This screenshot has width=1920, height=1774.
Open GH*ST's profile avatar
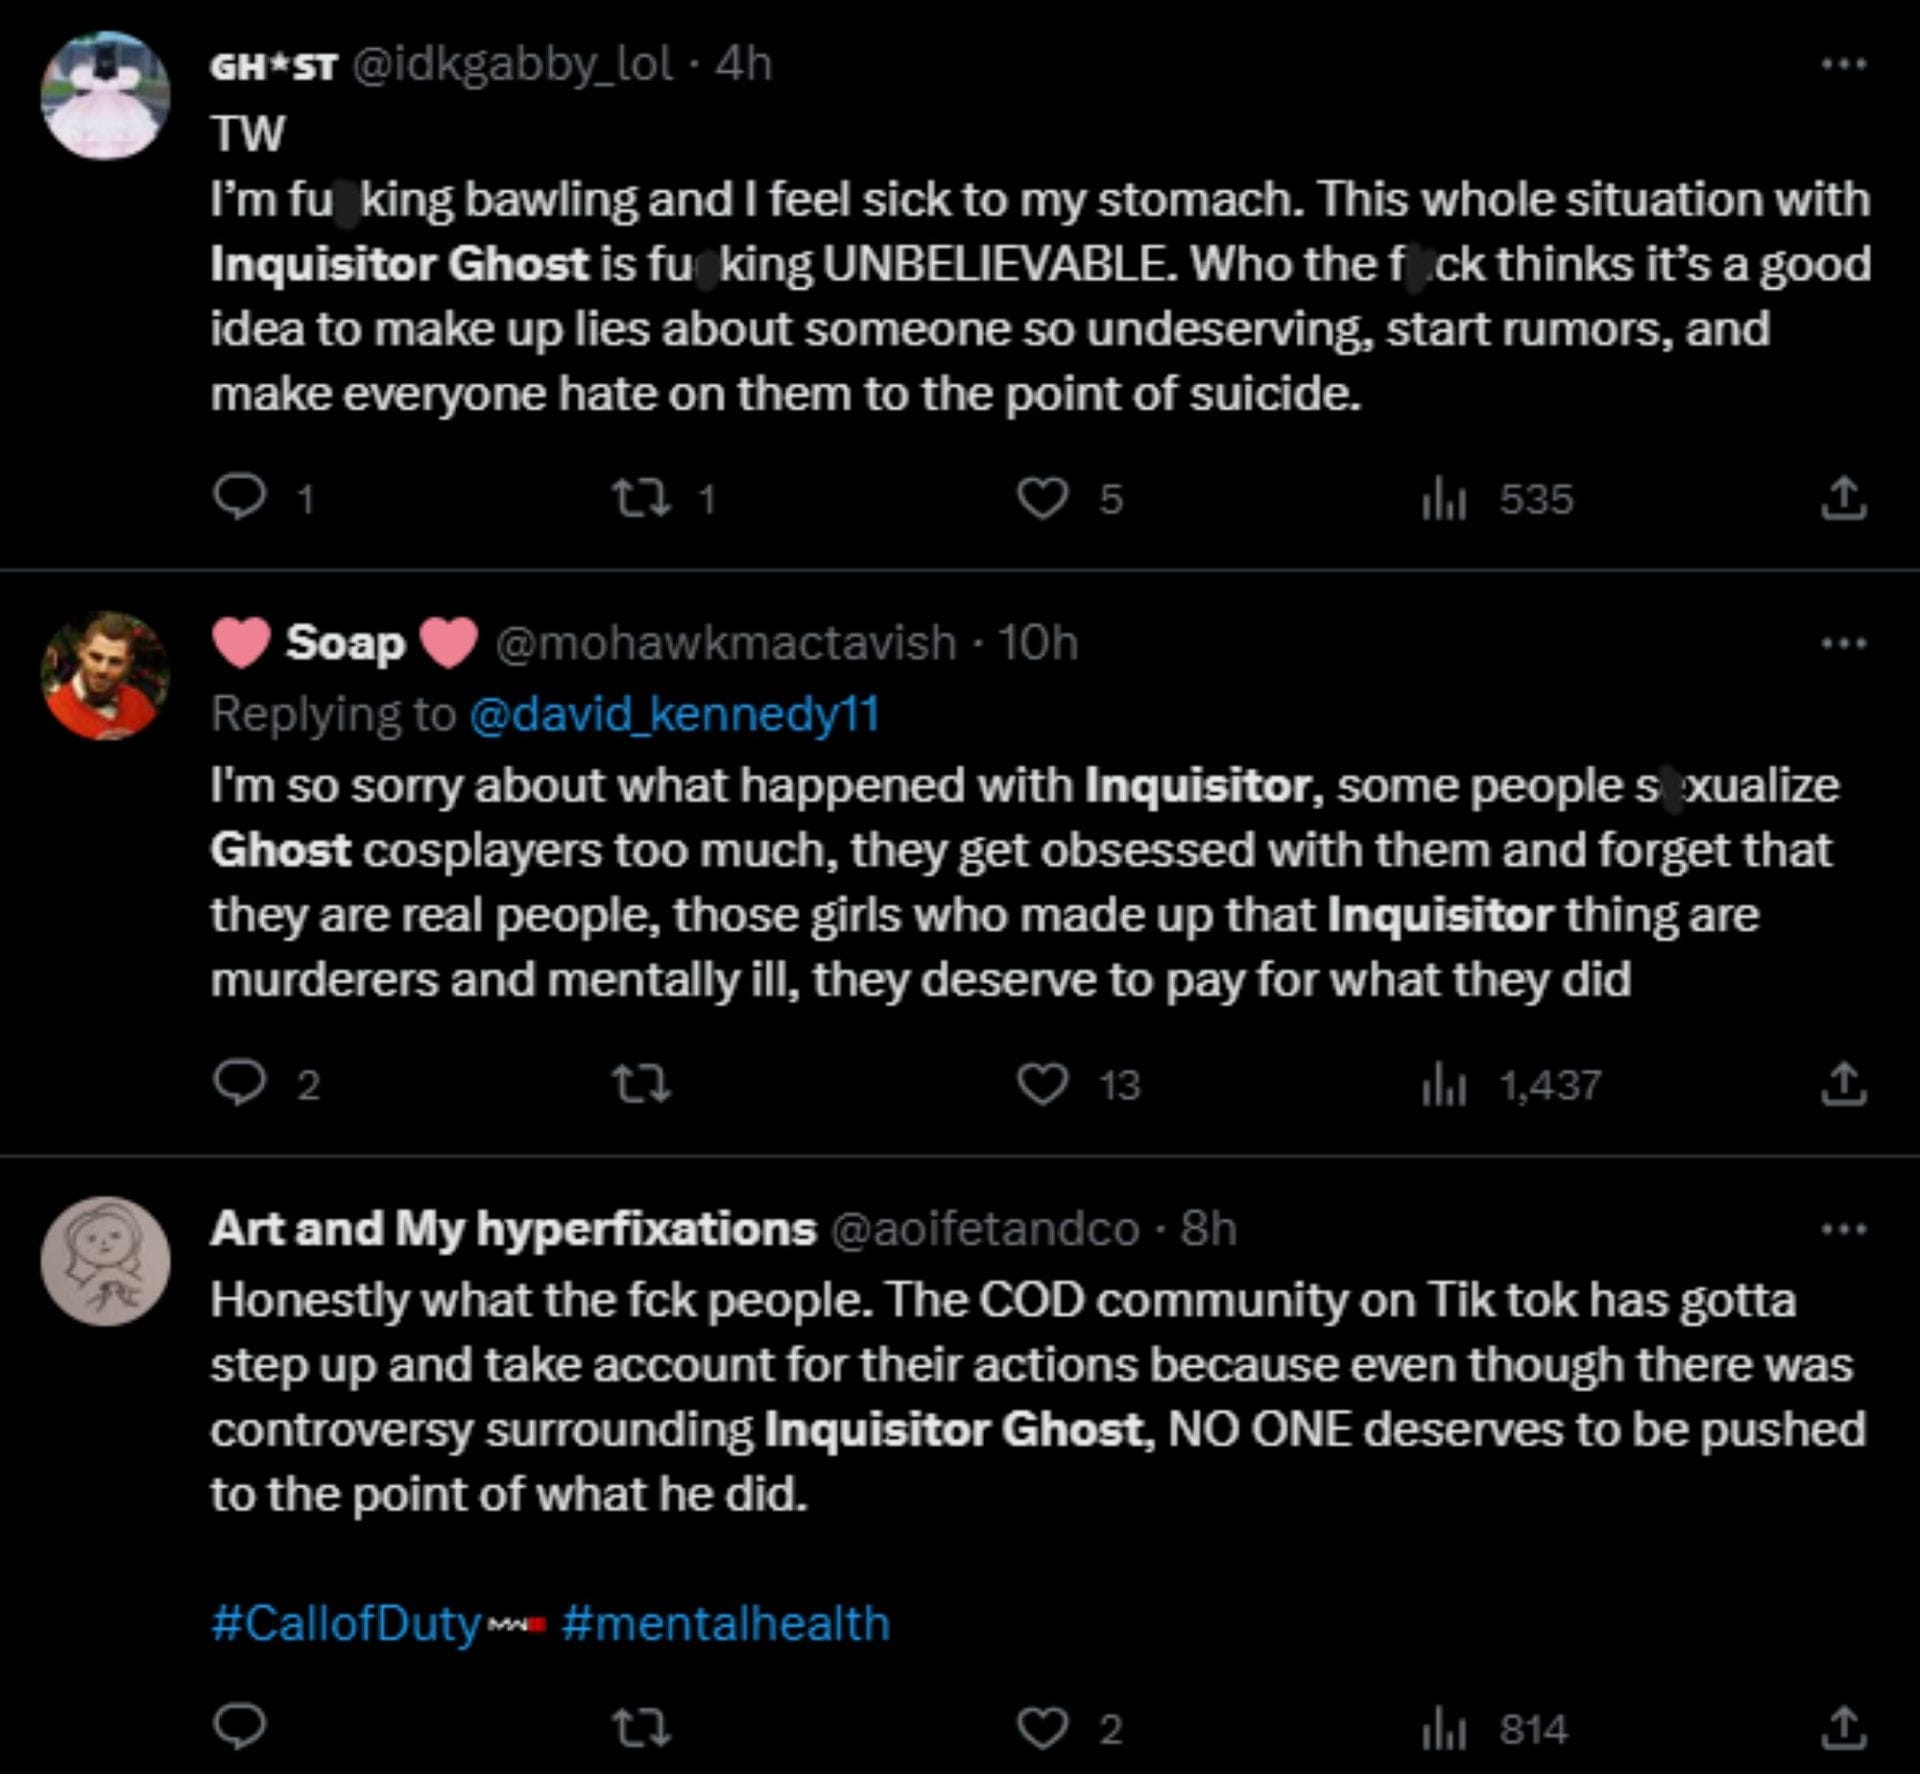[x=105, y=96]
